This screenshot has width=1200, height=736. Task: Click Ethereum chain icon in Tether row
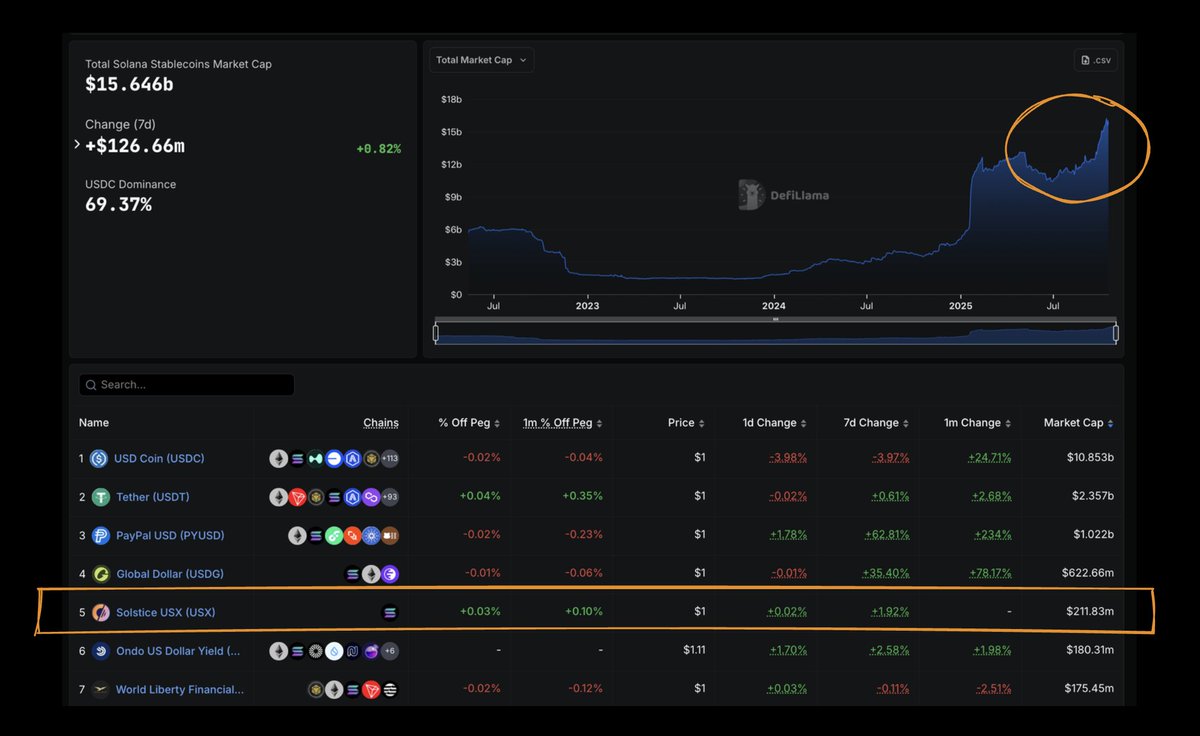click(279, 497)
